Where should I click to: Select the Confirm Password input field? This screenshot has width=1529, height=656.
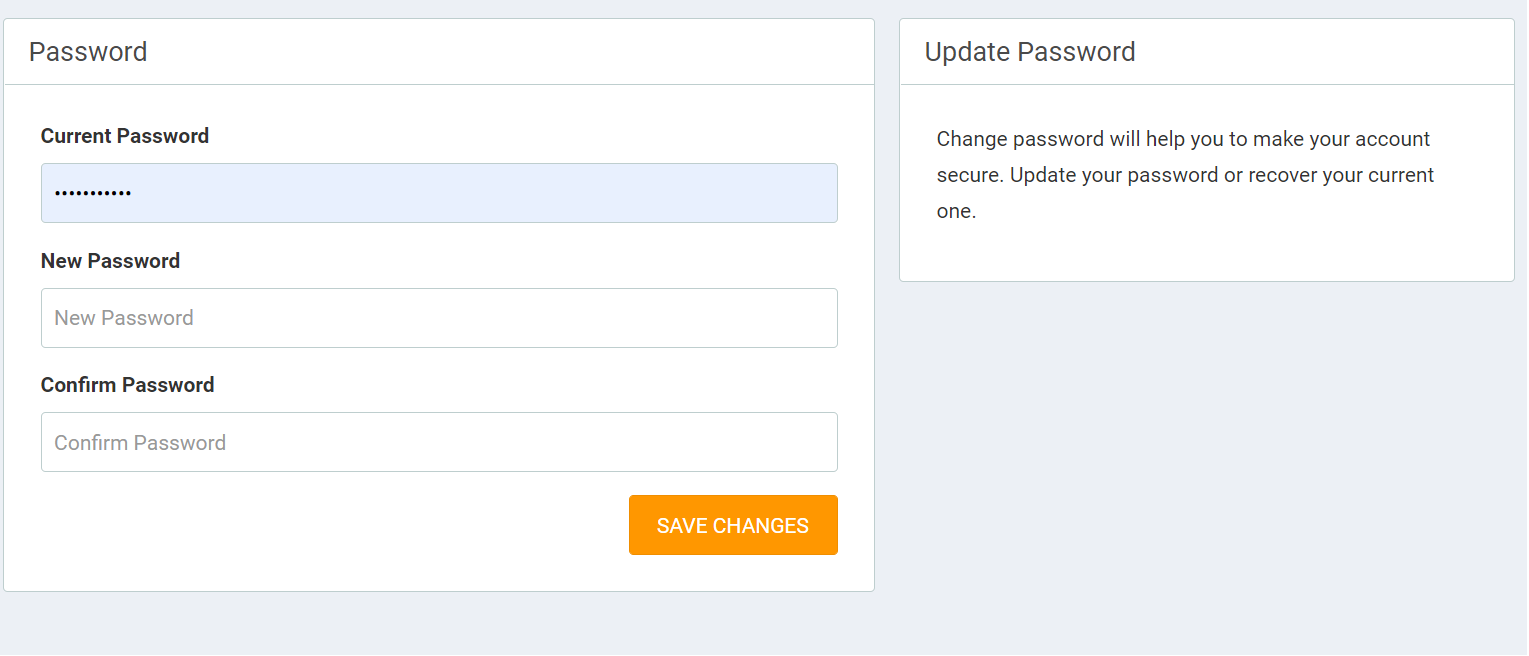[438, 442]
